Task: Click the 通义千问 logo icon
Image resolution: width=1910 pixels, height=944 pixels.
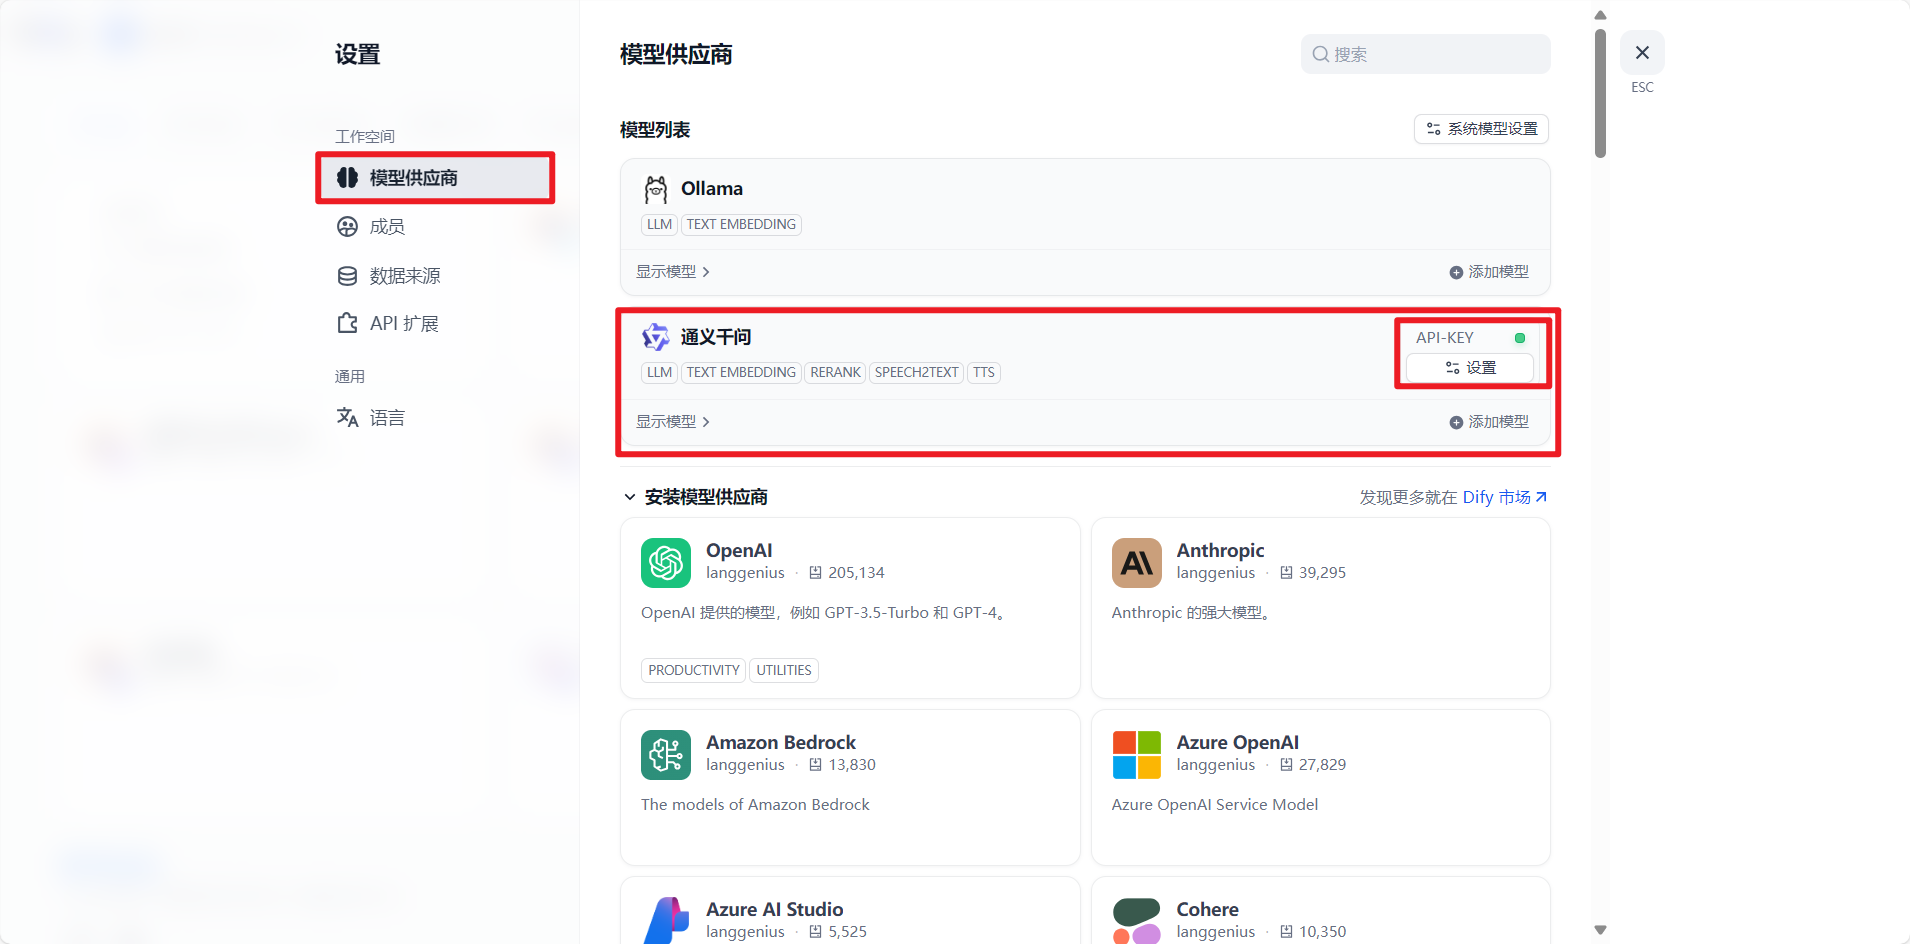Action: tap(656, 337)
